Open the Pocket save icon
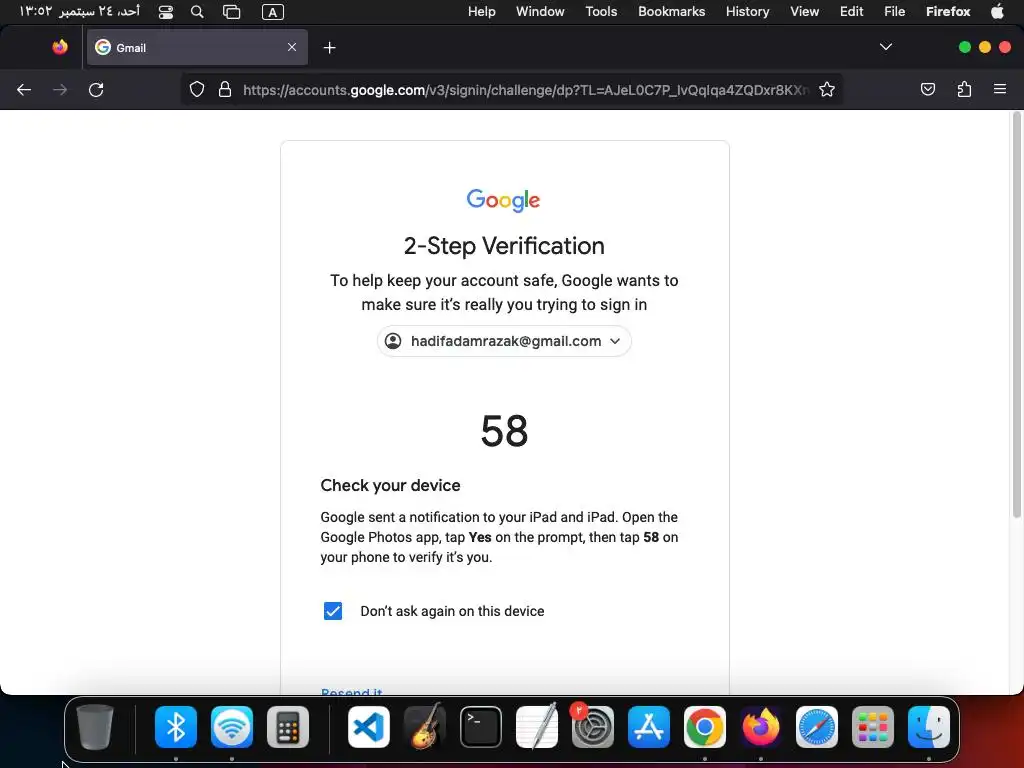This screenshot has height=768, width=1024. point(927,89)
